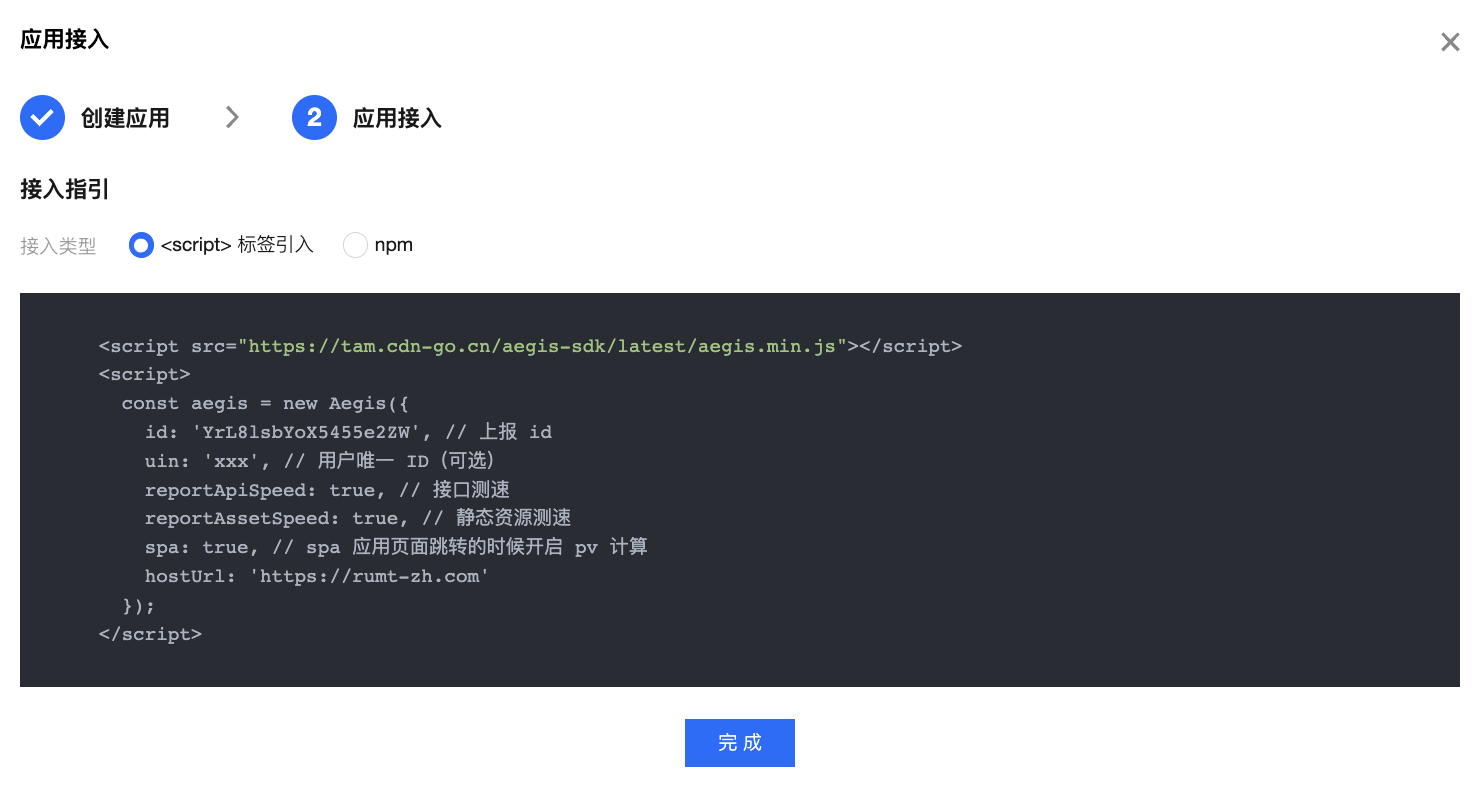Click the completed 创建应用 checkmark step icon
The width and height of the screenshot is (1480, 790).
(x=42, y=118)
